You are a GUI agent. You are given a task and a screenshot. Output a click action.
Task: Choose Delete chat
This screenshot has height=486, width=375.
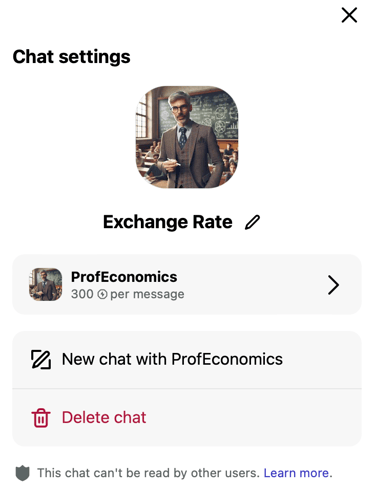coord(104,417)
